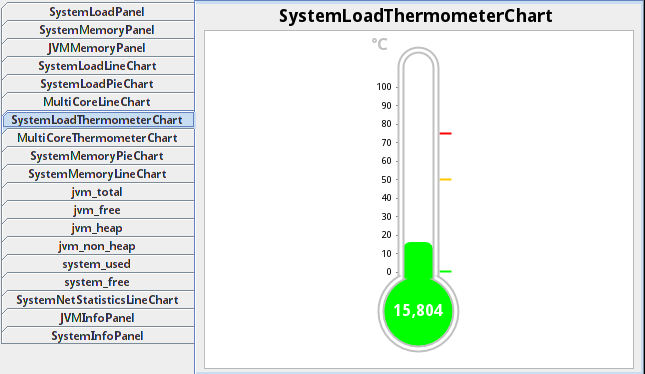Switch to SystemMemoryPanel tab
This screenshot has width=645, height=374.
click(98, 30)
